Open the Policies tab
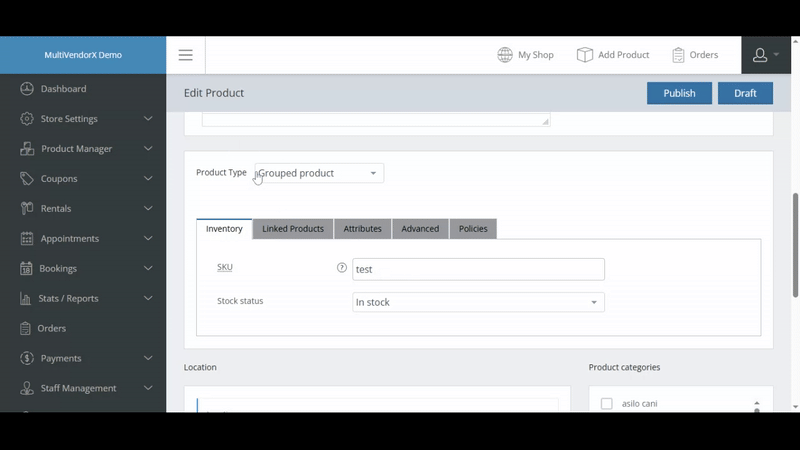This screenshot has height=450, width=800. point(473,229)
